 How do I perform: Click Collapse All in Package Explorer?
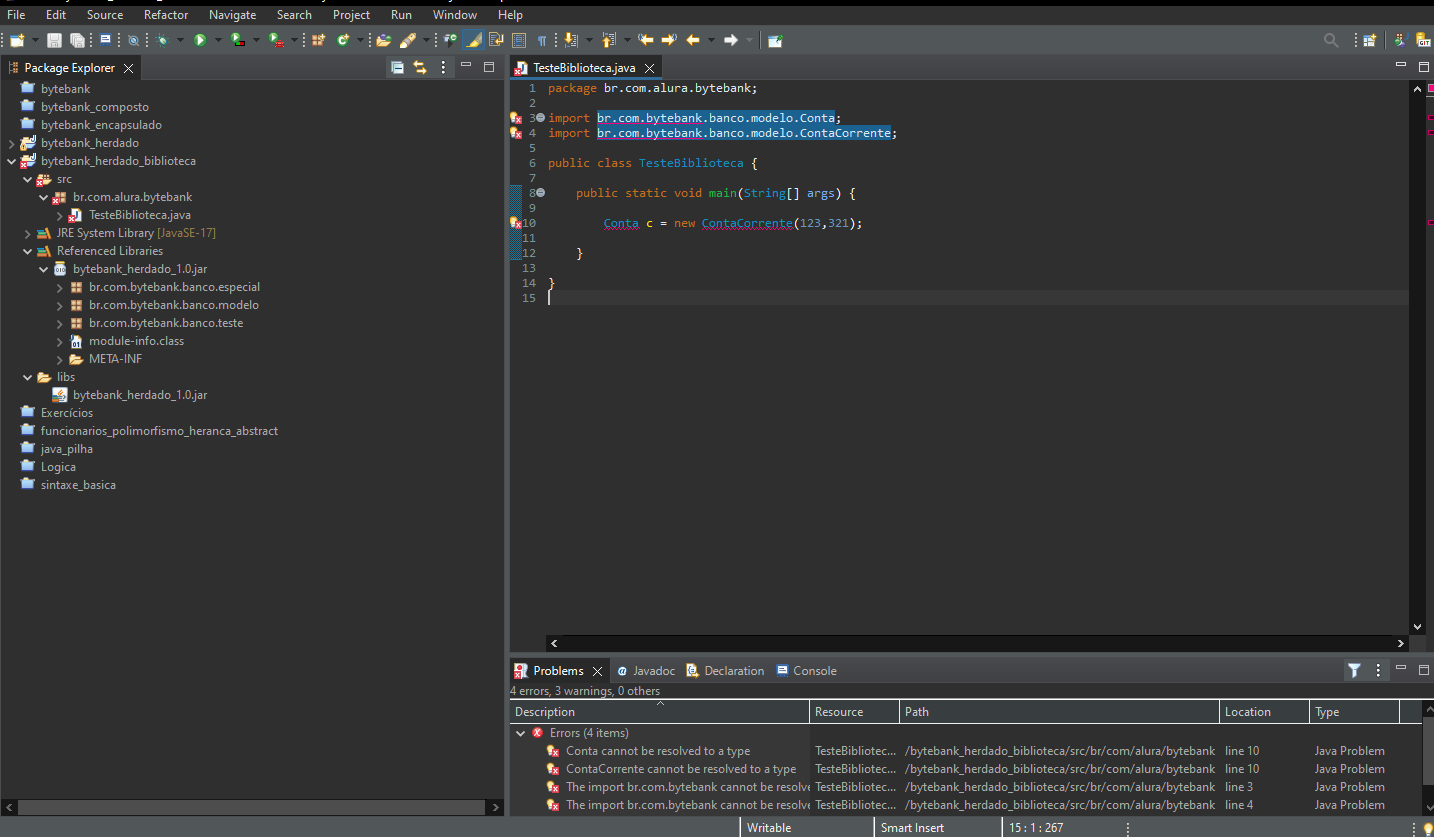[397, 67]
